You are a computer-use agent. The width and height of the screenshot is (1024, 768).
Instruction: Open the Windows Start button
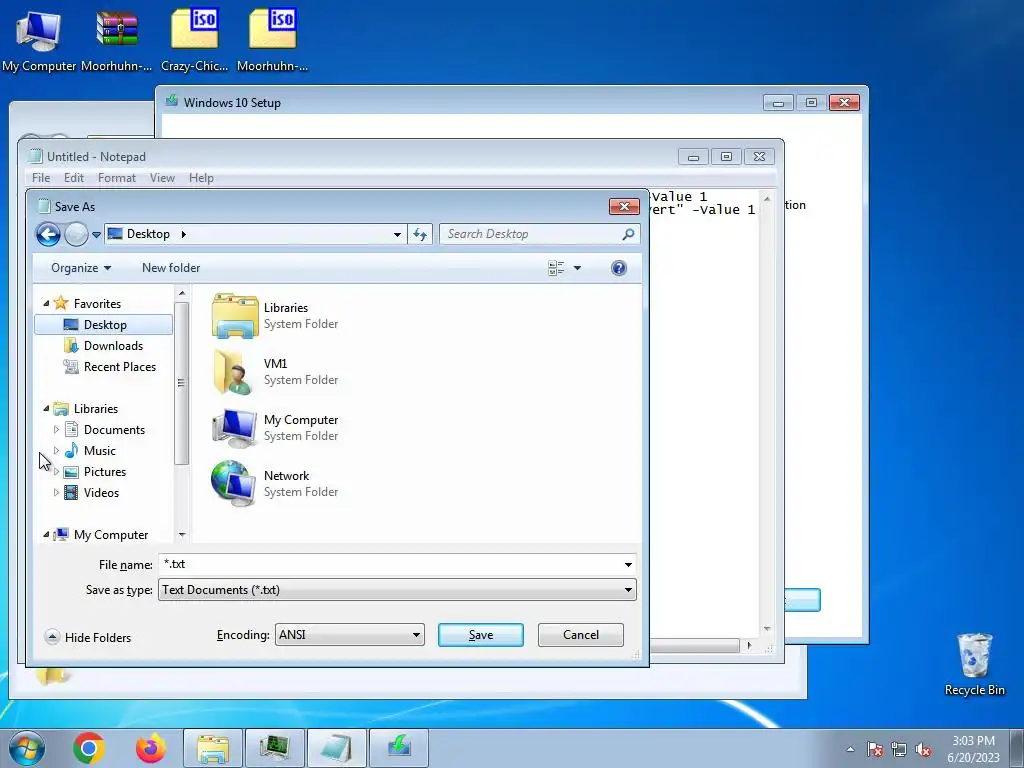click(26, 748)
